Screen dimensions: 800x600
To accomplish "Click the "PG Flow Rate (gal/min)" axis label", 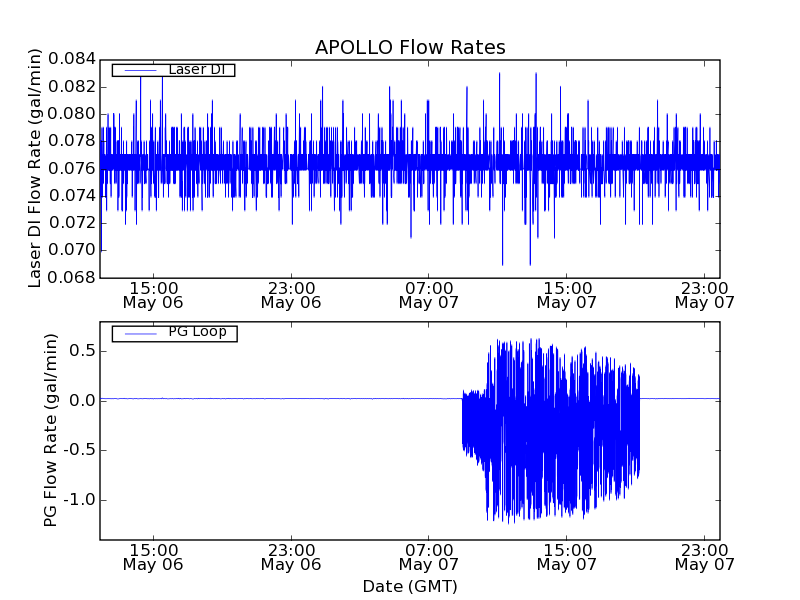I will coord(50,430).
